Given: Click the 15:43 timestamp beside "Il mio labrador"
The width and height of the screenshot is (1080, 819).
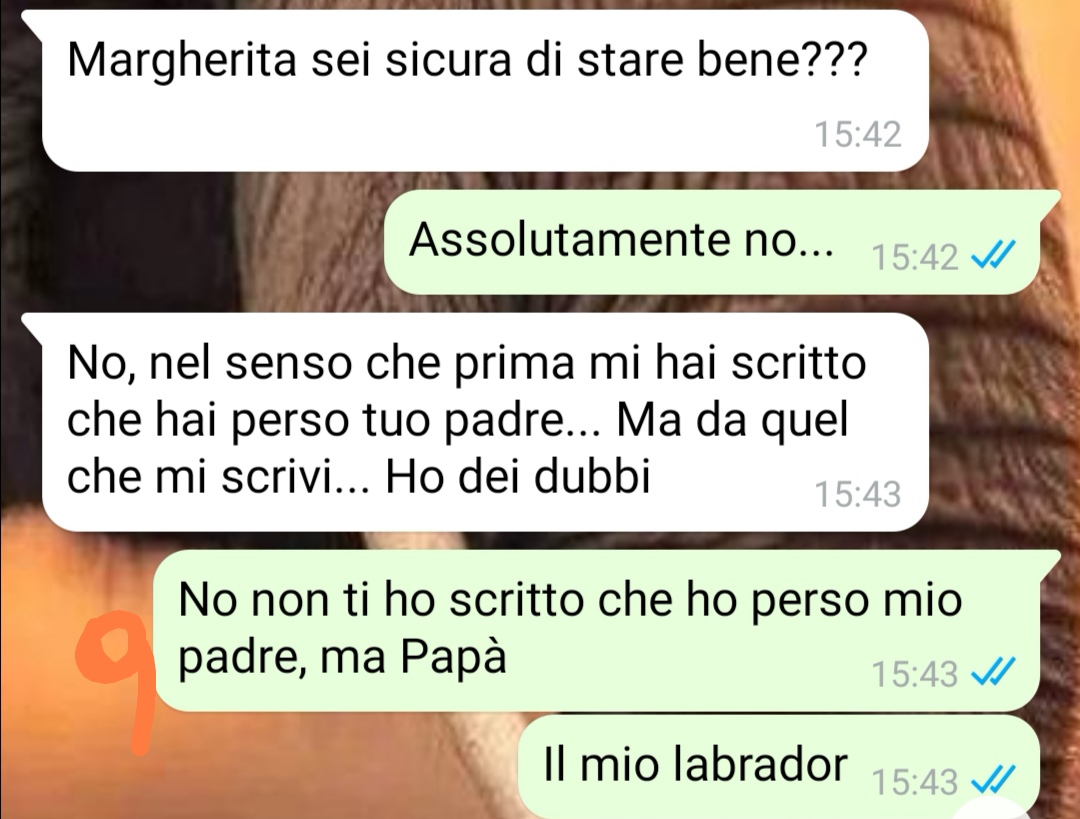Looking at the screenshot, I should click(x=915, y=782).
